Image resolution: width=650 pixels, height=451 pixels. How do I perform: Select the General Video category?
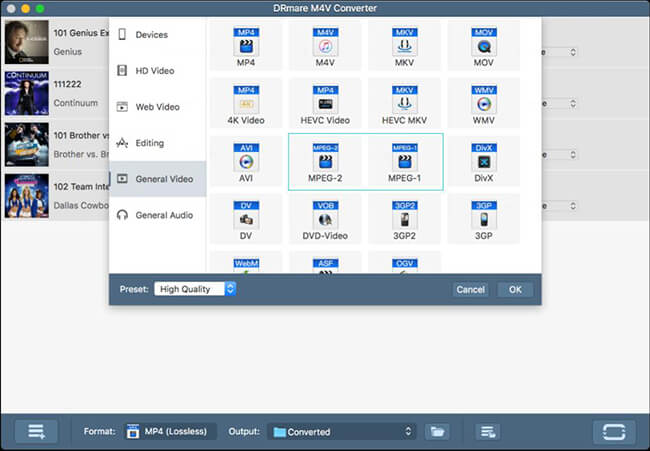pyautogui.click(x=158, y=179)
